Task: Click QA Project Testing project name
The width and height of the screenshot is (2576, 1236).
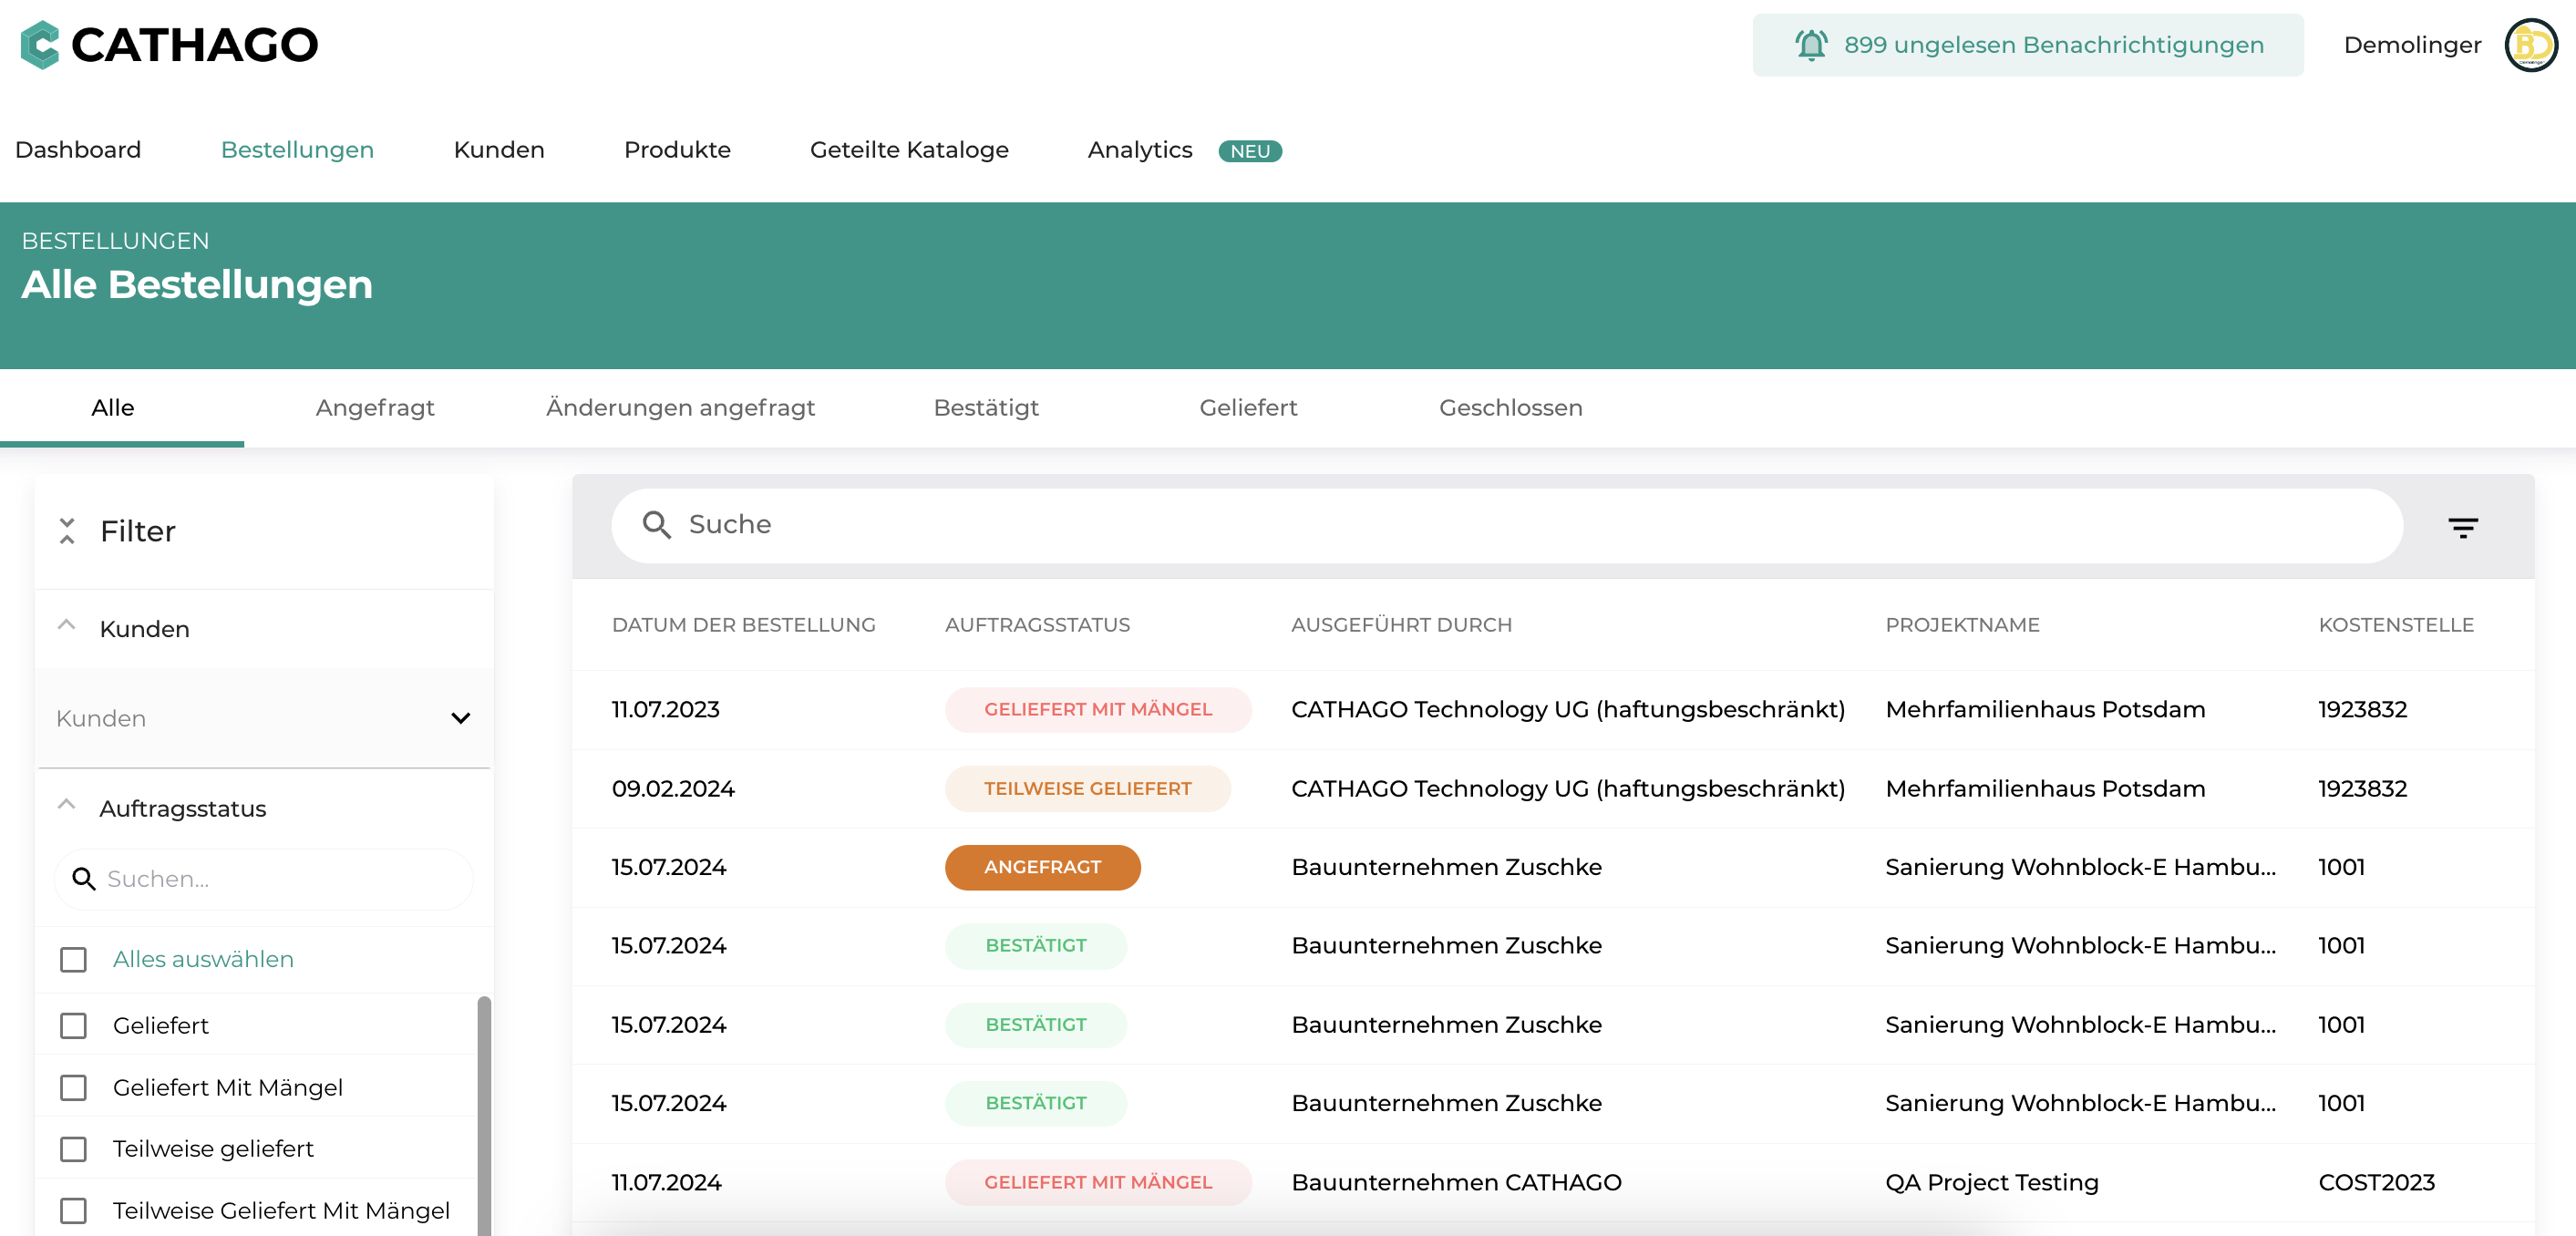Action: (x=1992, y=1183)
